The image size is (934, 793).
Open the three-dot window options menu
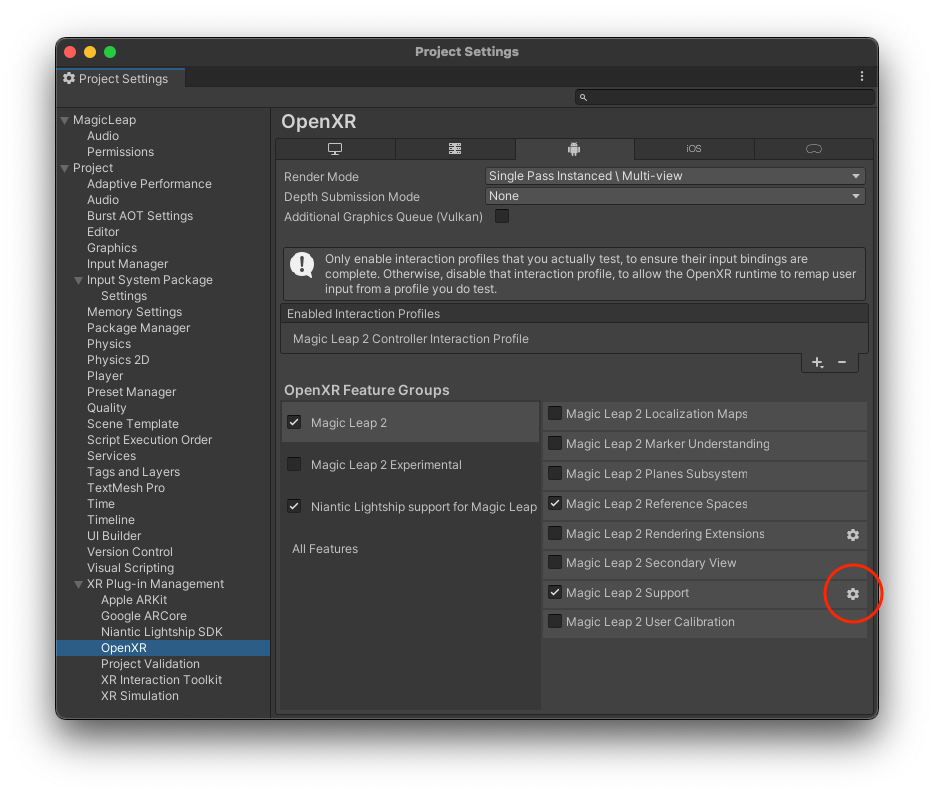coord(861,76)
